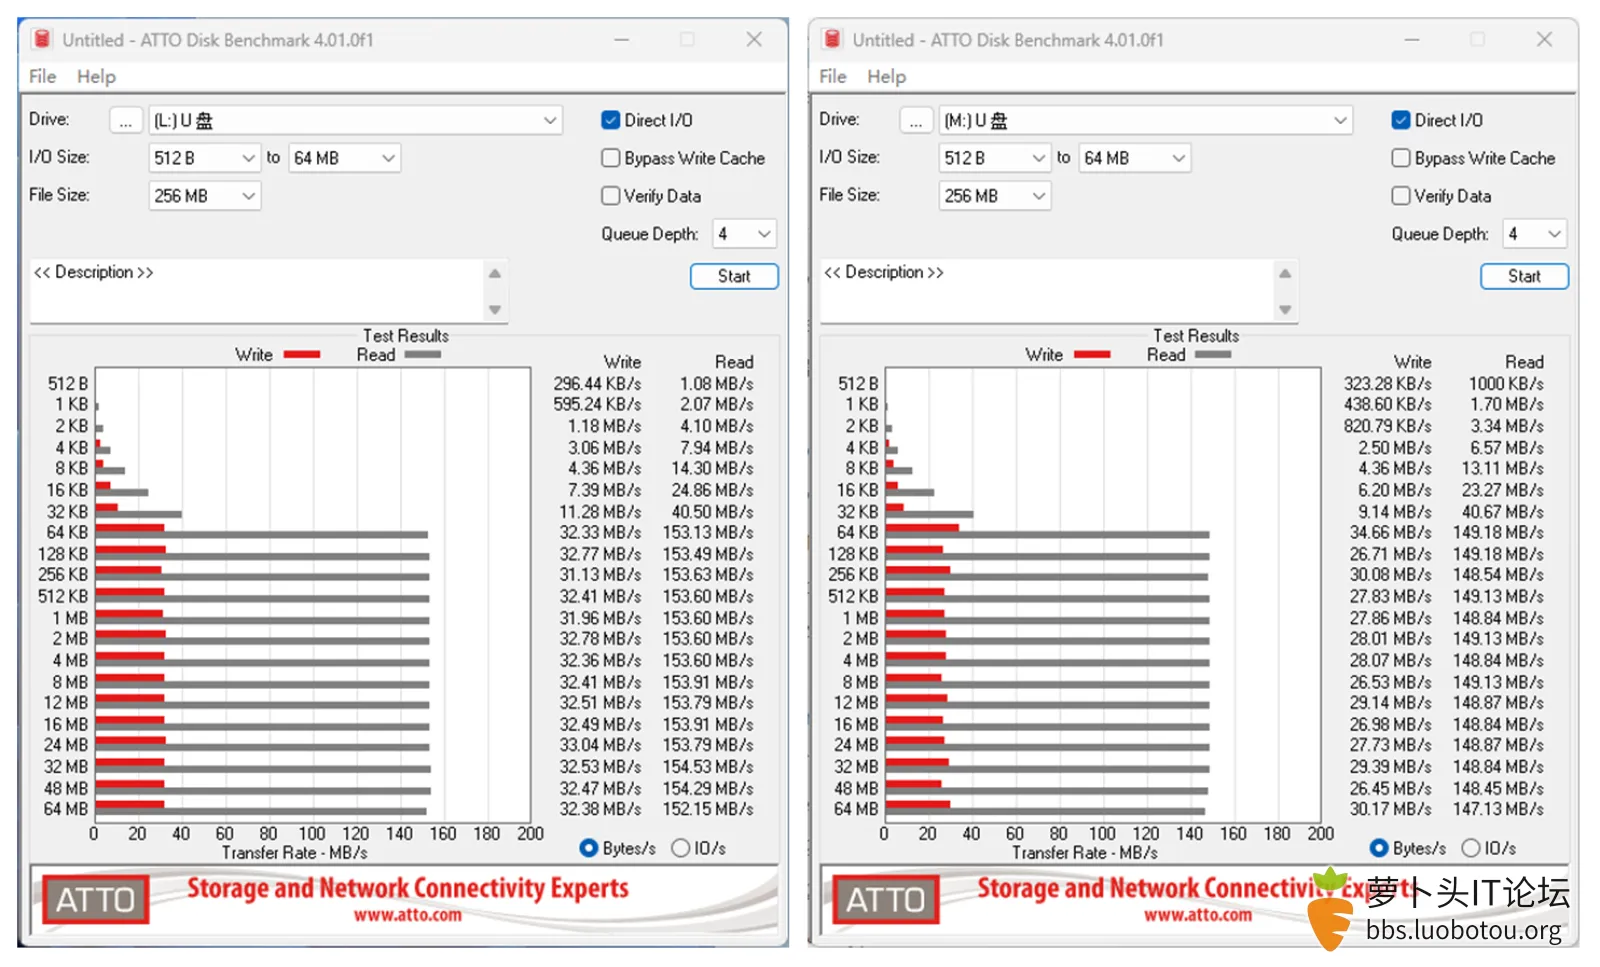Click description scroll down arrow in right window
The image size is (1600, 967).
pos(1285,310)
